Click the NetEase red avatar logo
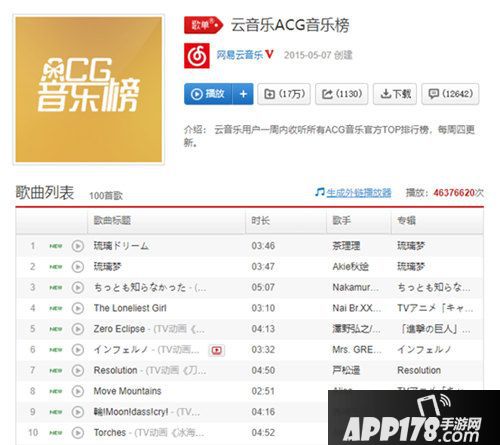500x445 pixels. point(197,56)
